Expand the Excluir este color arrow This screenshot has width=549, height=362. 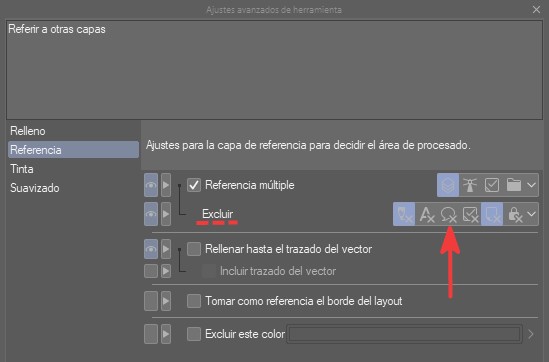coord(531,334)
